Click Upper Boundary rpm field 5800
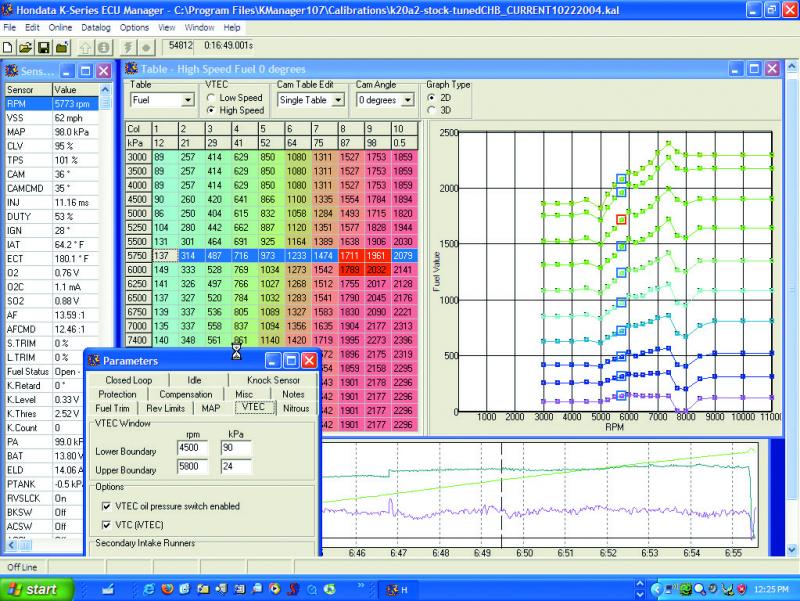Screen dimensions: 800x601 tap(192, 466)
